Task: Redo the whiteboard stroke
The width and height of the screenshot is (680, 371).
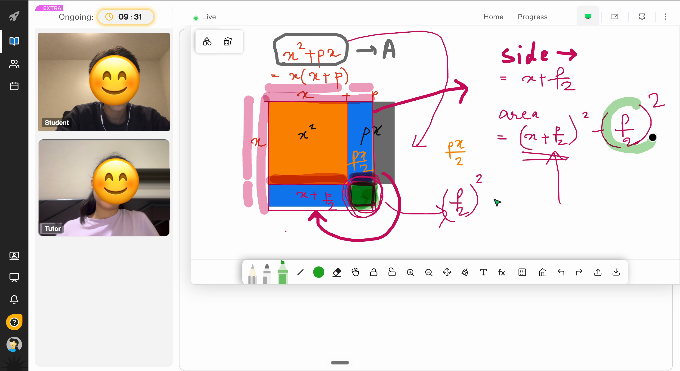Action: (579, 272)
